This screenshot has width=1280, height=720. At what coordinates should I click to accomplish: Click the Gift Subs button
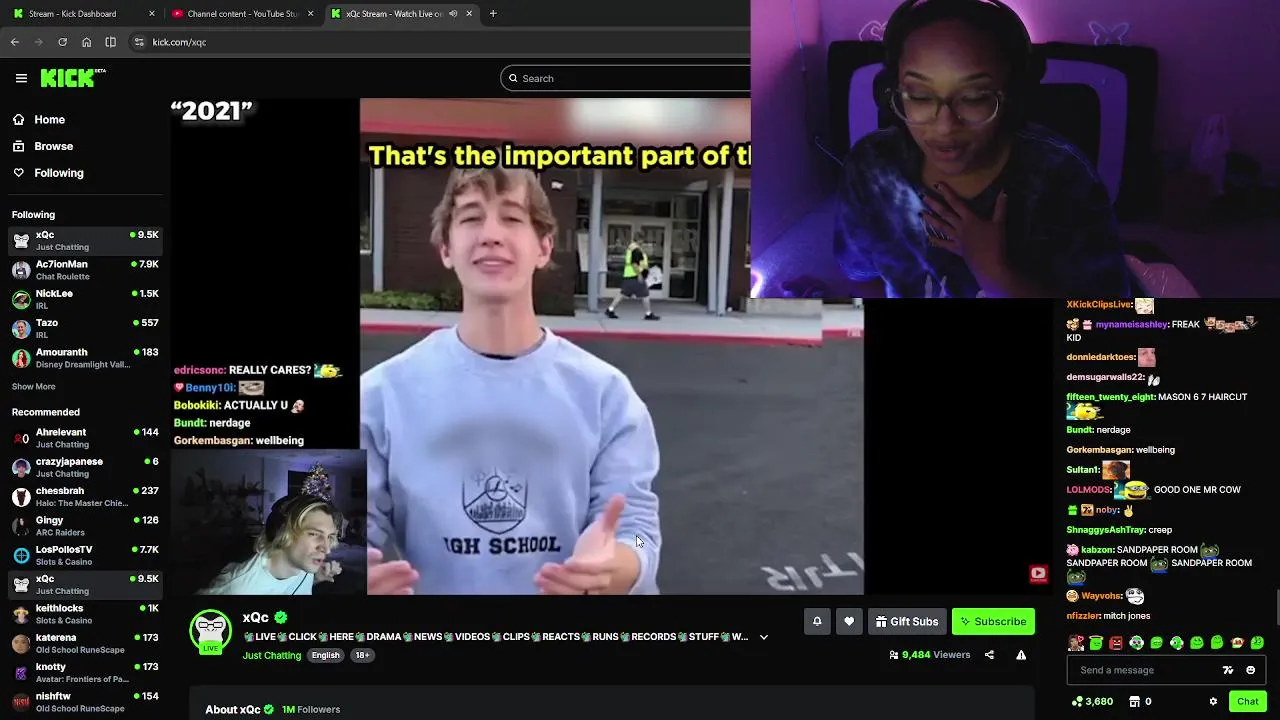(907, 622)
